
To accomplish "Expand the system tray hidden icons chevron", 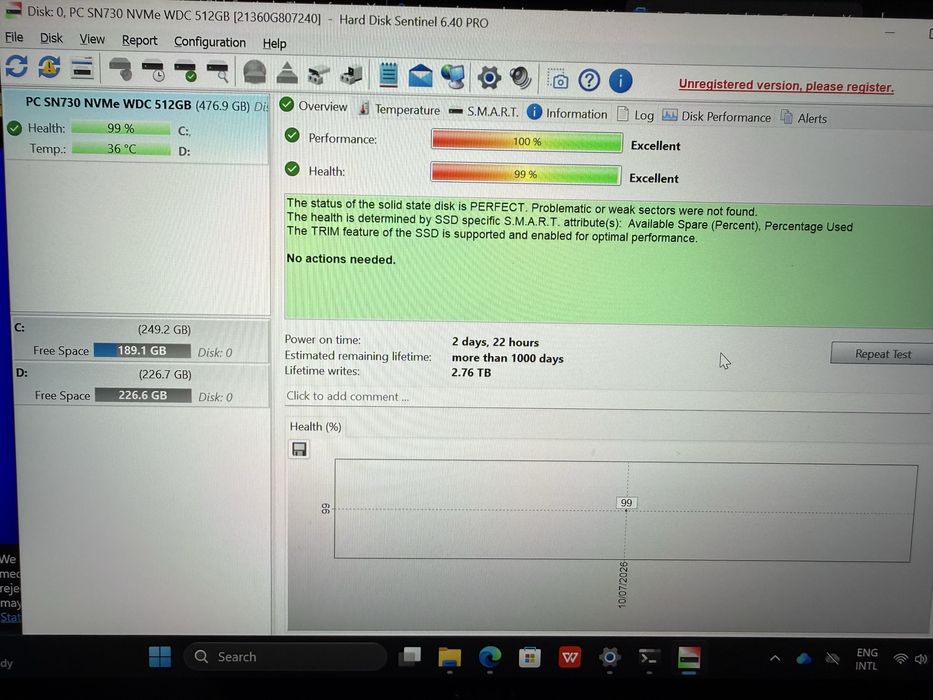I will (x=775, y=658).
